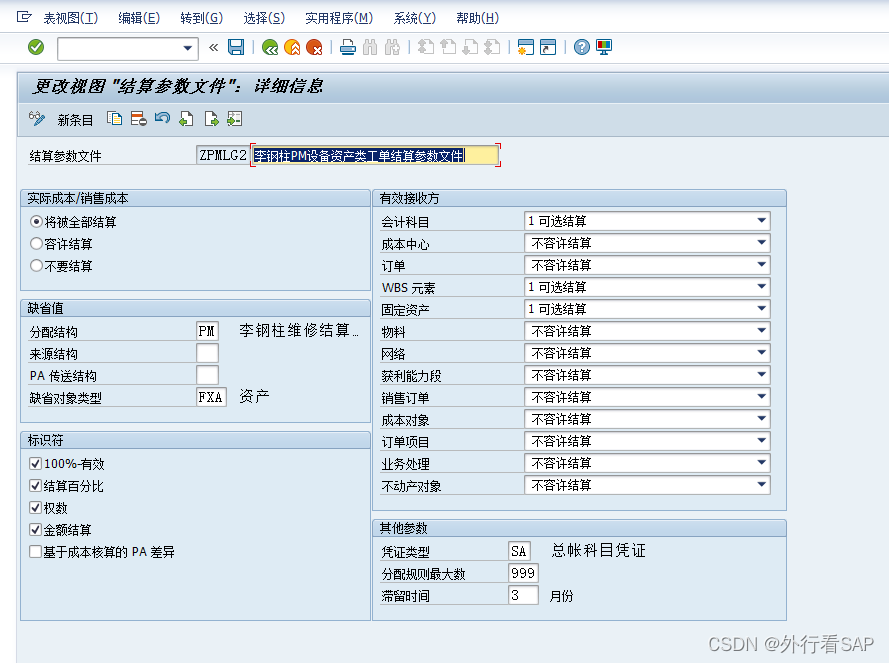This screenshot has height=663, width=889.
Task: Open the 订单 receiver dropdown
Action: click(x=761, y=265)
